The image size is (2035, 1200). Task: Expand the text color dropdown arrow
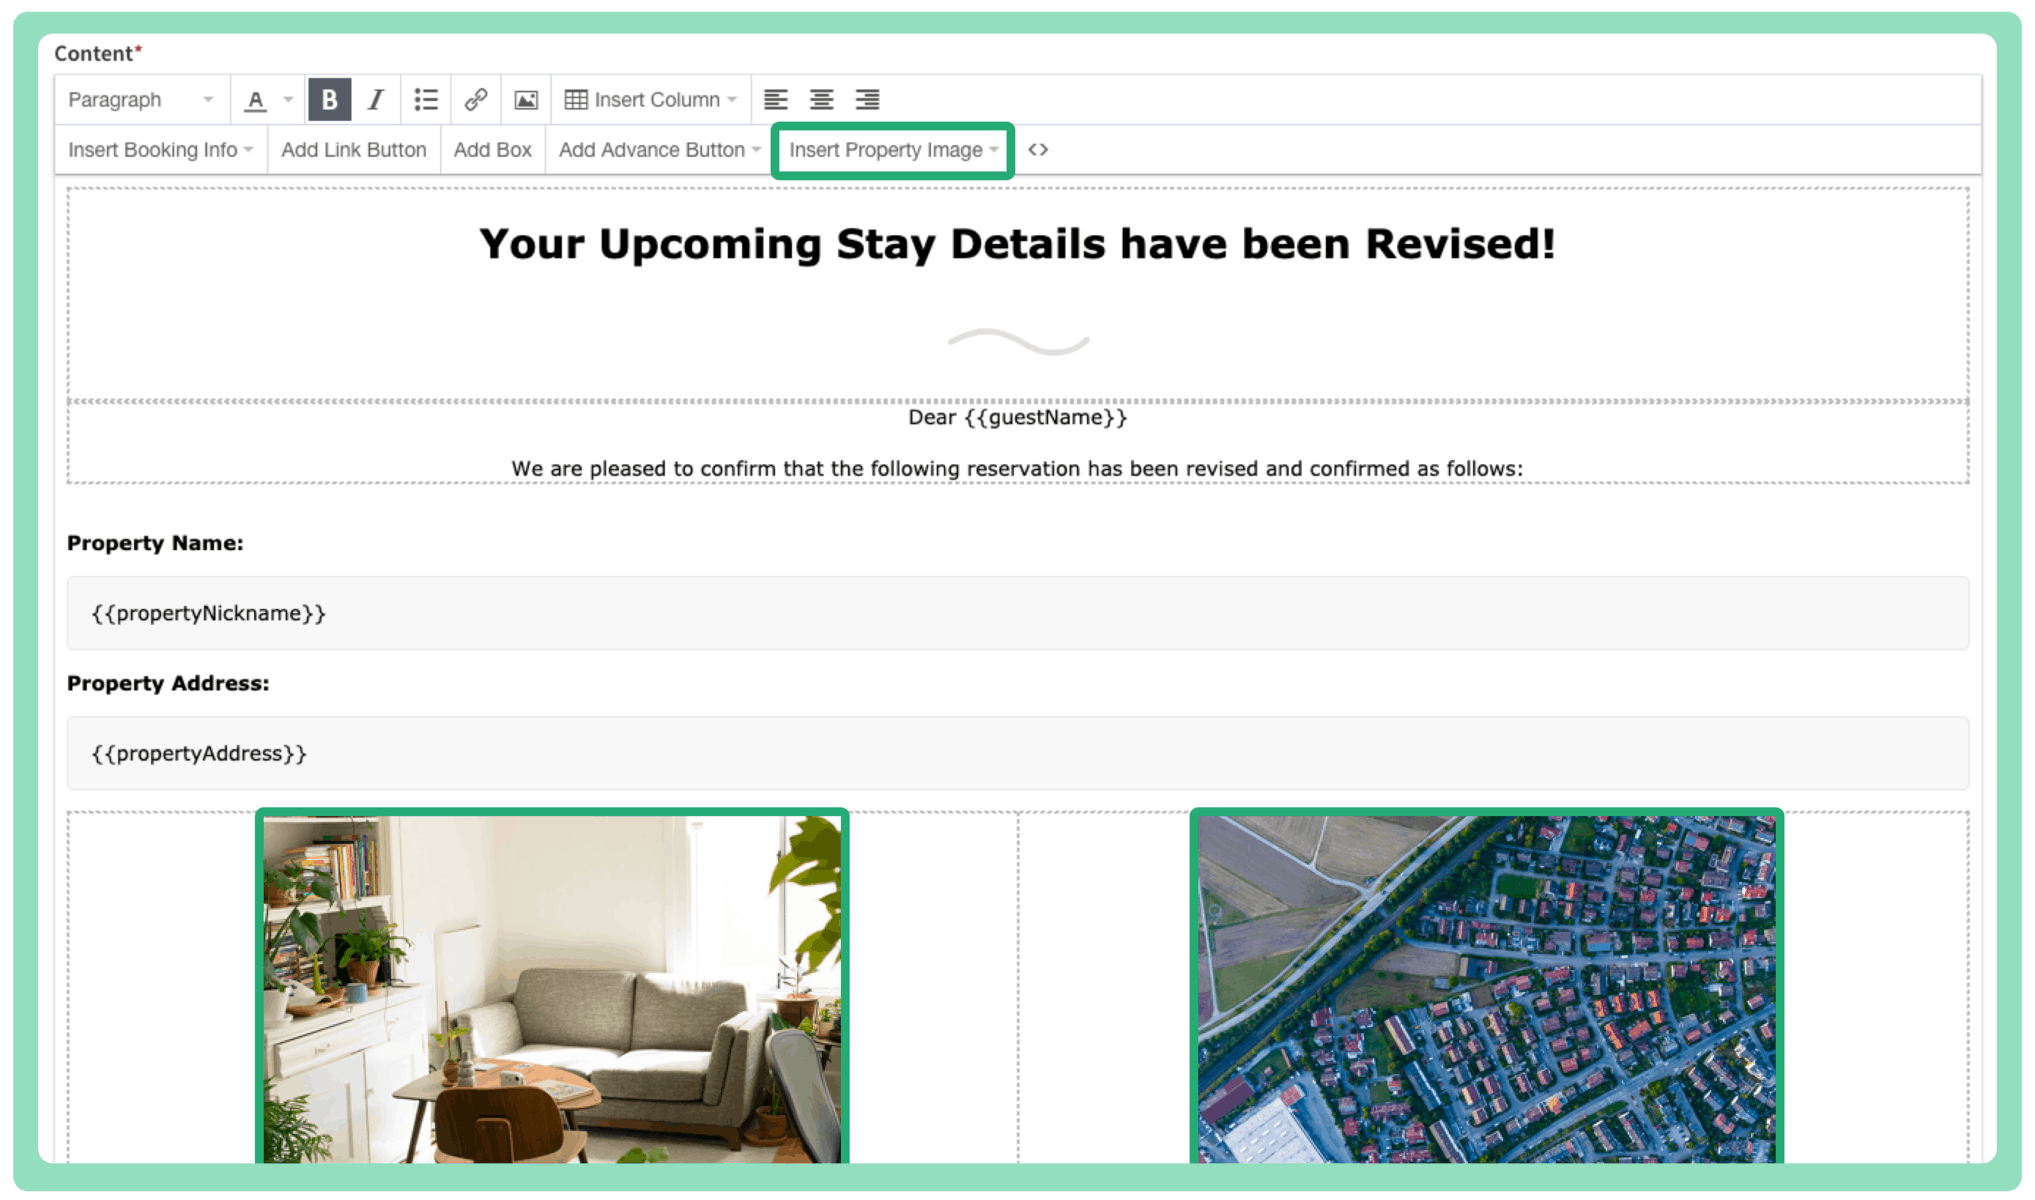pyautogui.click(x=288, y=100)
